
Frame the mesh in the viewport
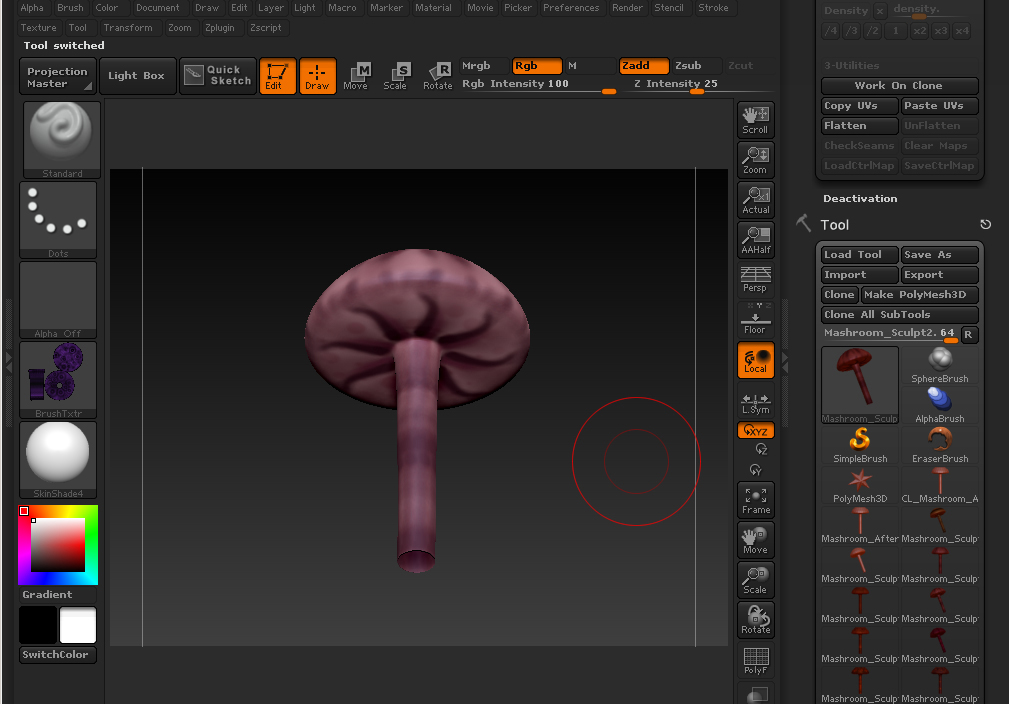pyautogui.click(x=755, y=500)
